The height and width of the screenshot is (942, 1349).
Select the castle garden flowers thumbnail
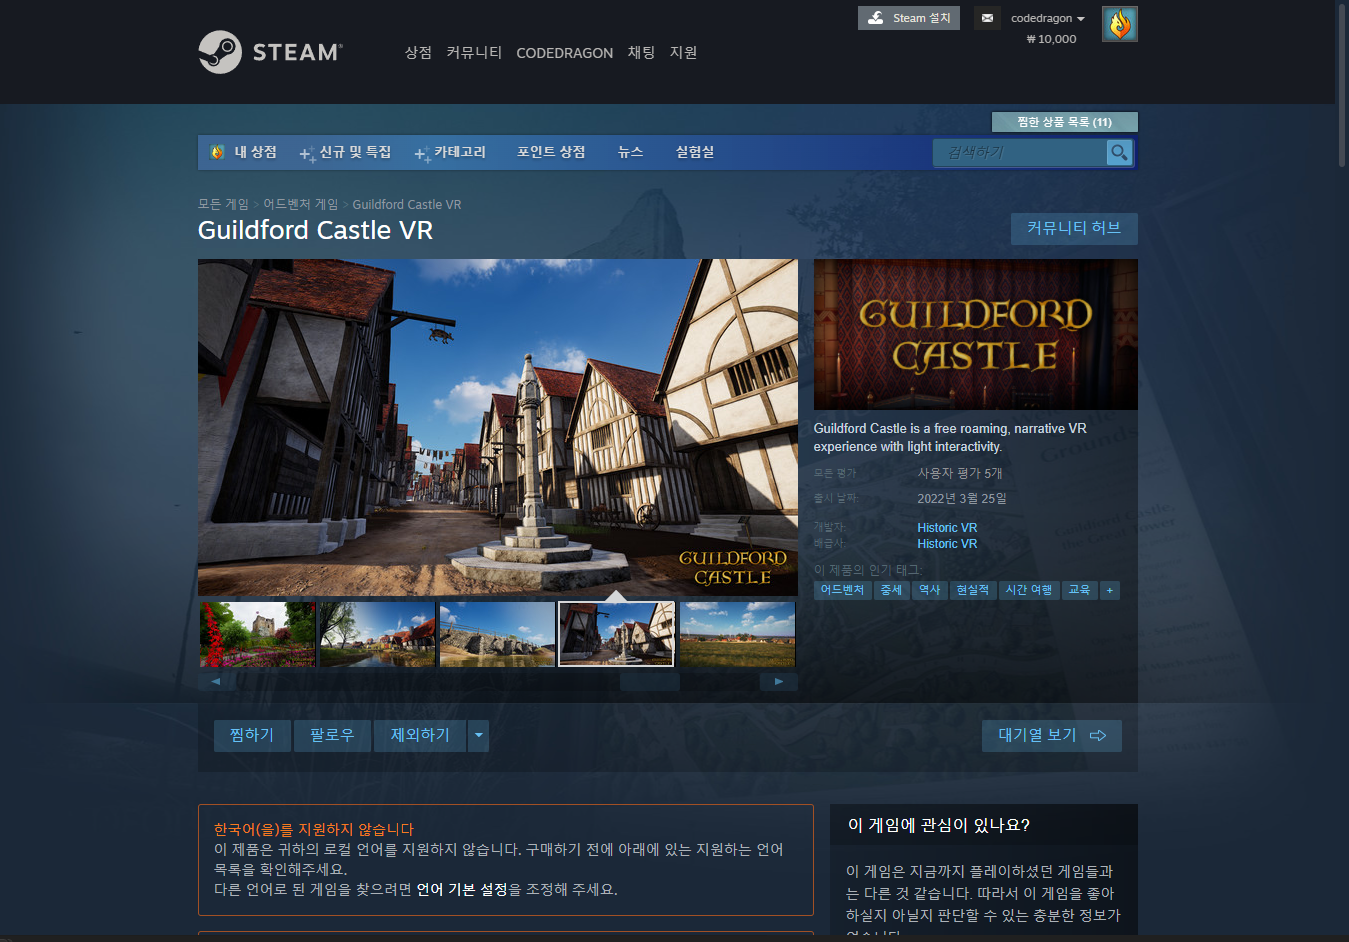coord(257,634)
